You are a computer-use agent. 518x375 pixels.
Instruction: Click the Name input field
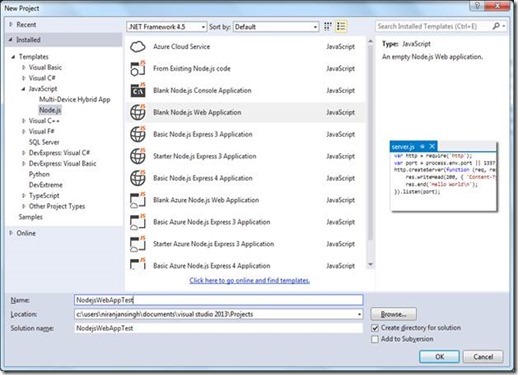(x=219, y=300)
